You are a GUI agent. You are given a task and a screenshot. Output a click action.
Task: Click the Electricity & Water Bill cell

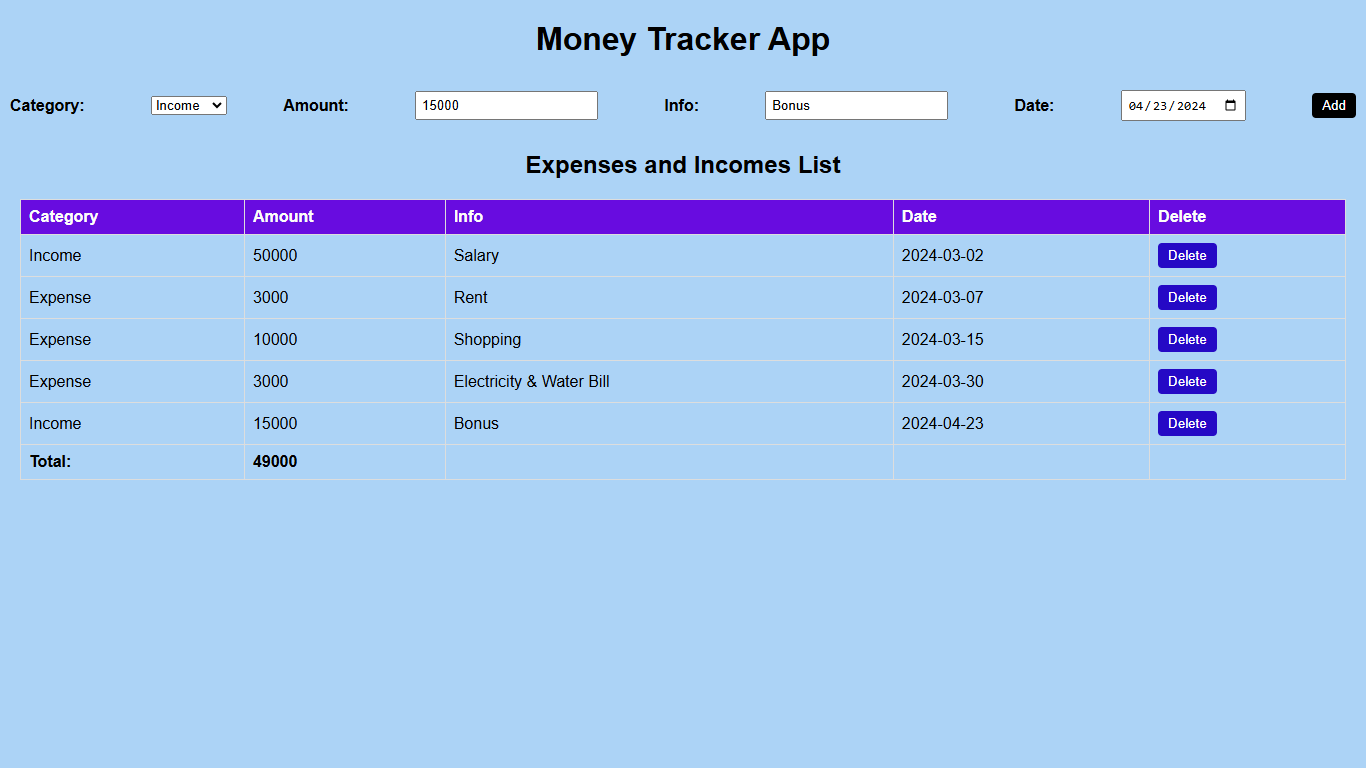point(669,382)
